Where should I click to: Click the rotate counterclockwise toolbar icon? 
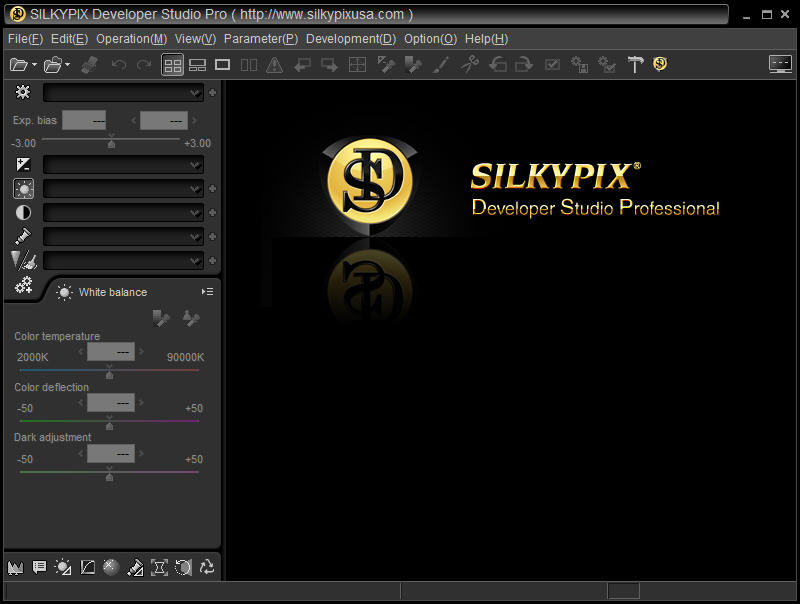(496, 64)
